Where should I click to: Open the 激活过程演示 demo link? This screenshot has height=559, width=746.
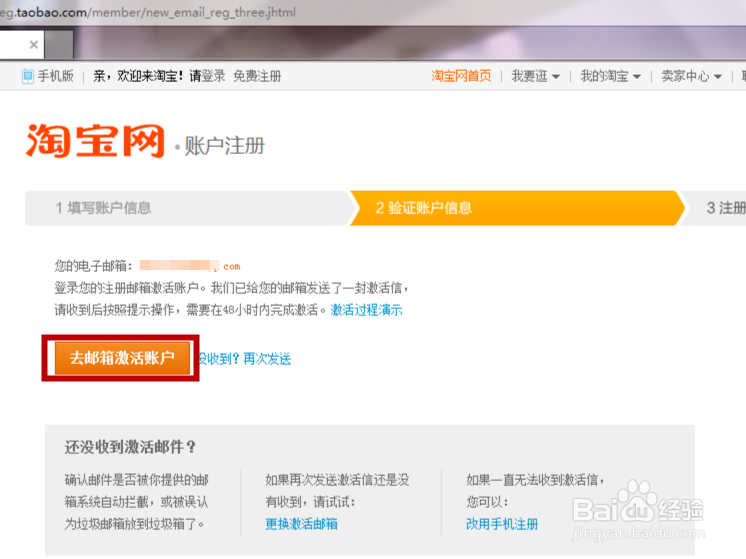coord(366,310)
